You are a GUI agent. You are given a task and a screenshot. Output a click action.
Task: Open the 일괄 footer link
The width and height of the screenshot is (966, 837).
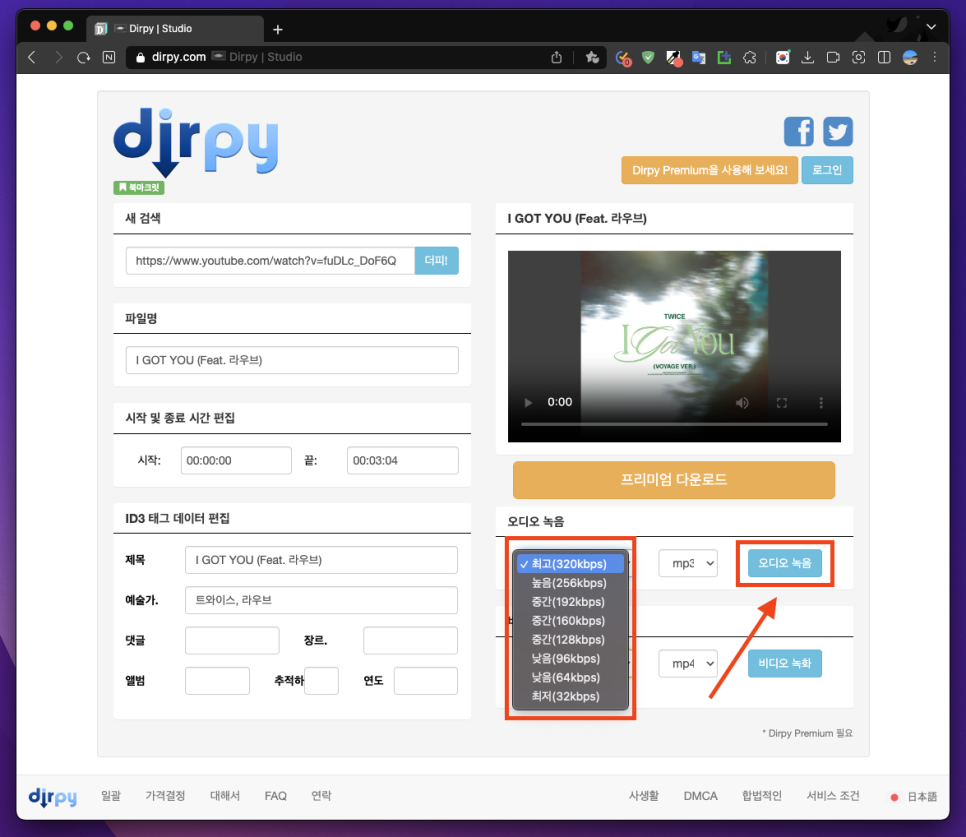click(x=111, y=796)
